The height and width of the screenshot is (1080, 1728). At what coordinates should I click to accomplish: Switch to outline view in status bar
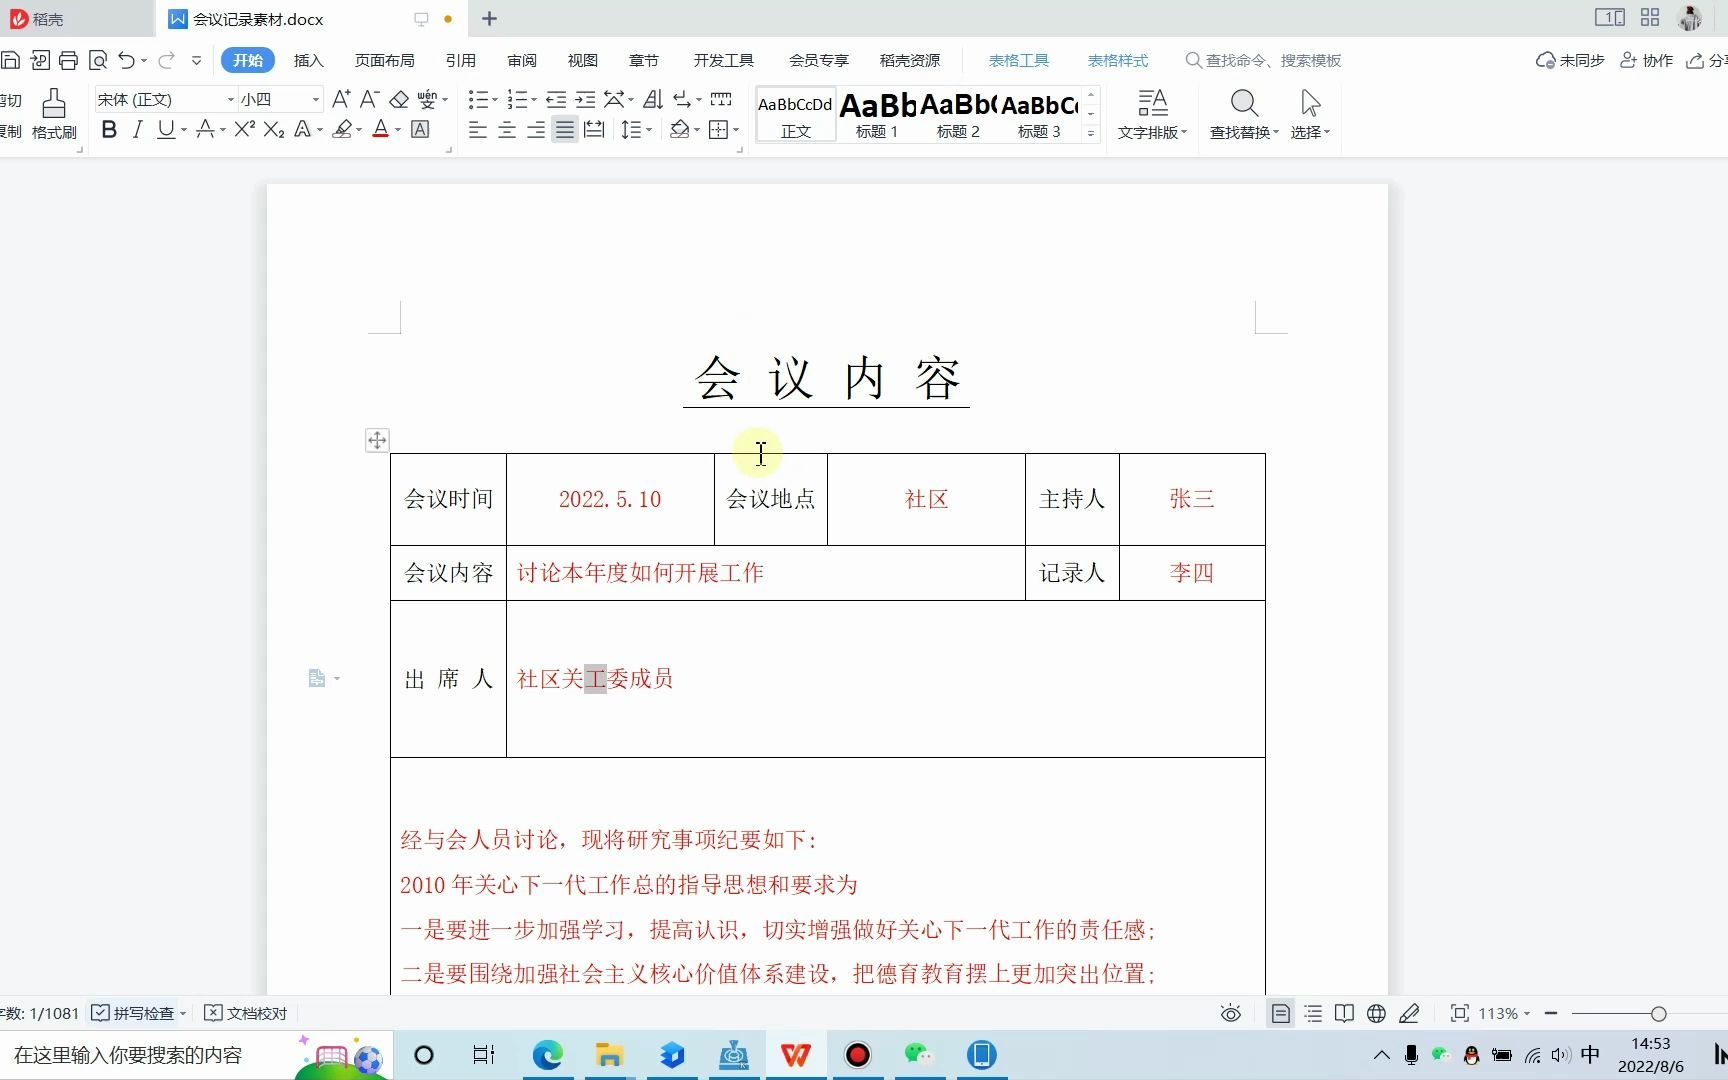coord(1312,1013)
